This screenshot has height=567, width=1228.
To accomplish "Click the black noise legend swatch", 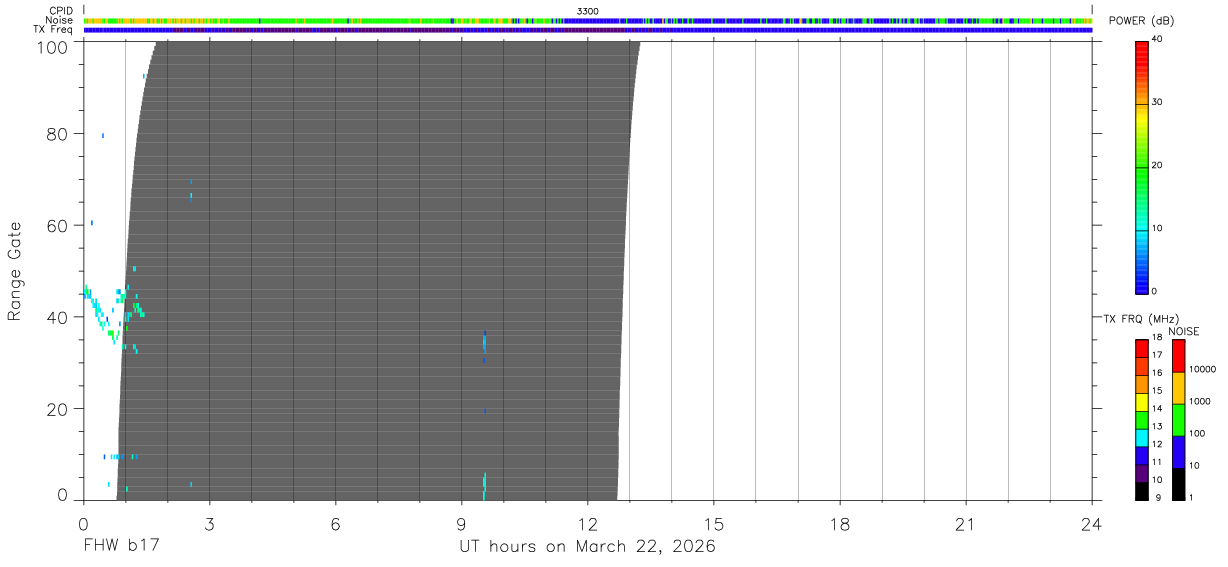I will [x=1179, y=484].
